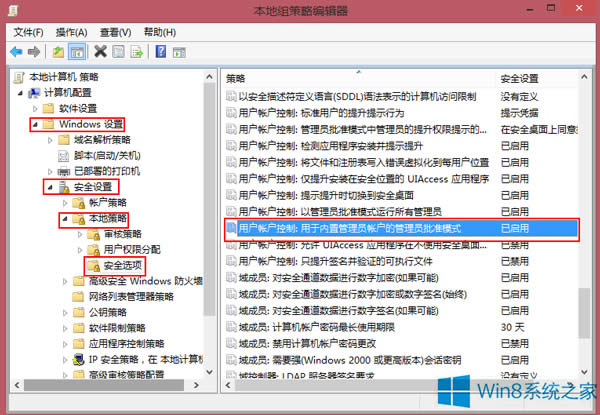Click the 安全选项 folder icon
The image size is (600, 415).
(x=94, y=265)
